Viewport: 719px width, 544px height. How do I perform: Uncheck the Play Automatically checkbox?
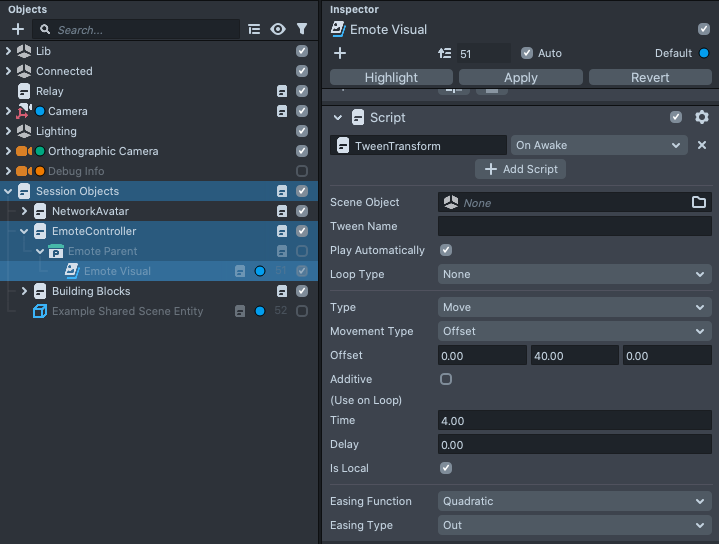point(446,250)
